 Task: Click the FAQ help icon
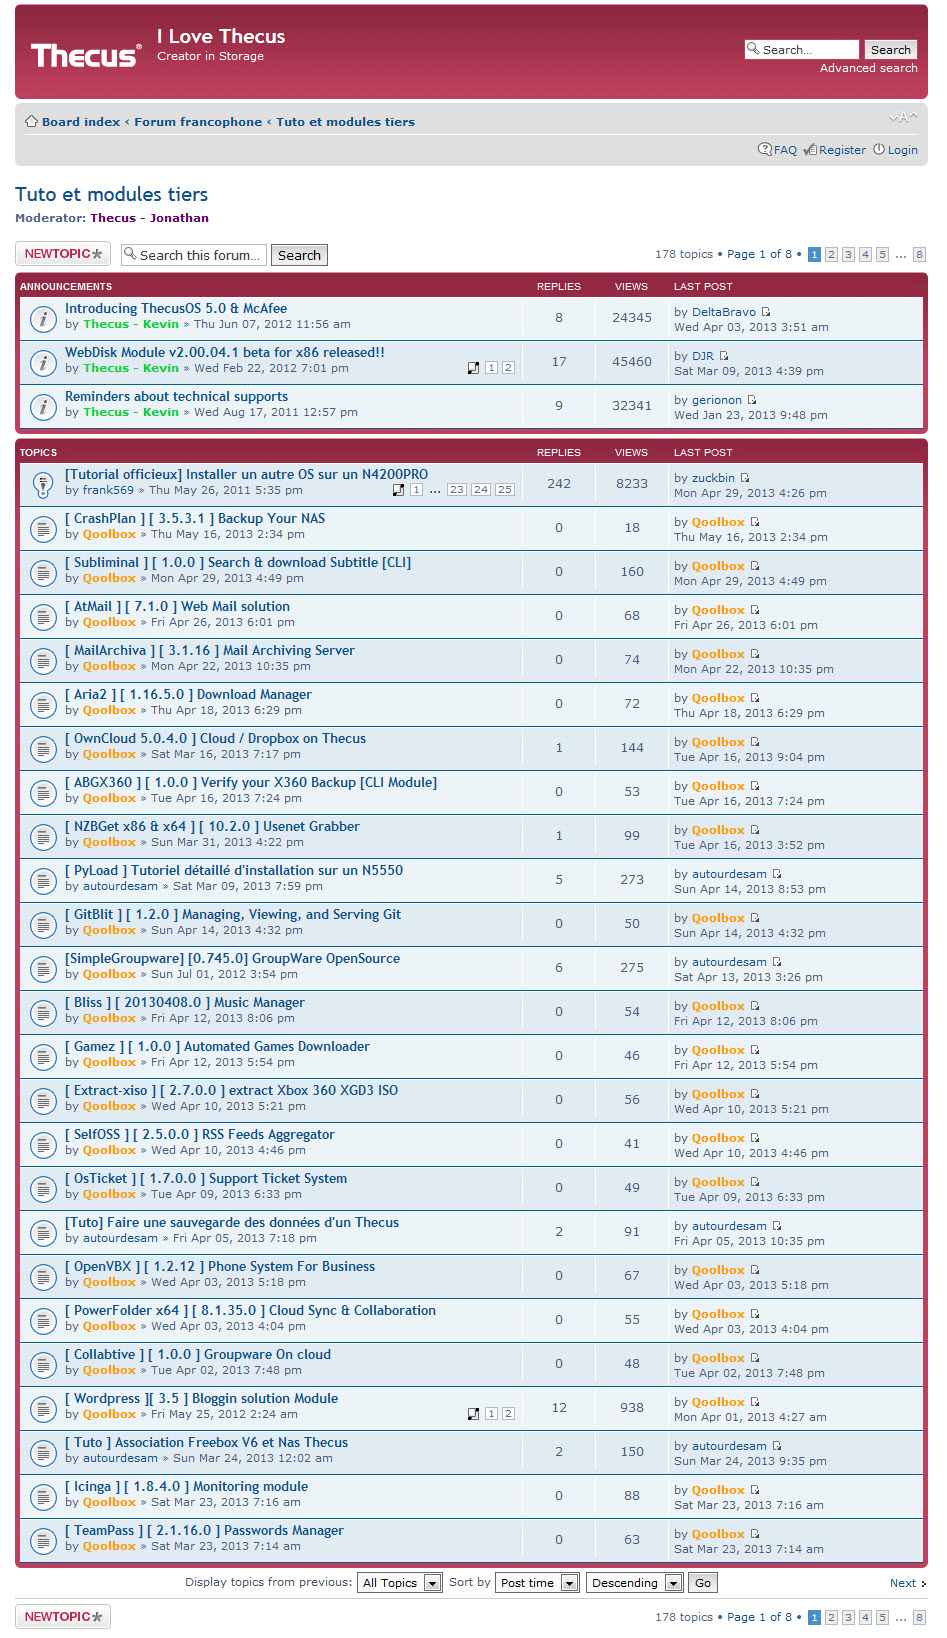[x=765, y=149]
